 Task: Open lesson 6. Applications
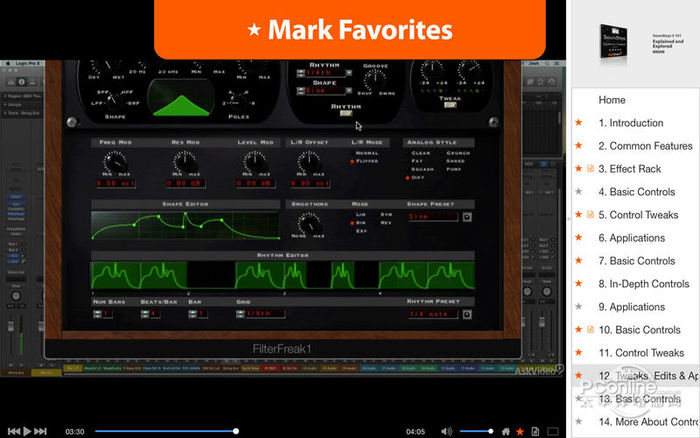[632, 238]
